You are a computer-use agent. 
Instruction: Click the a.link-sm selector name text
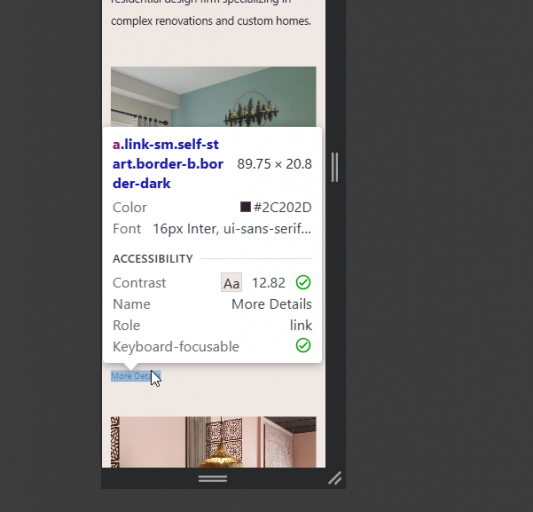coord(168,164)
